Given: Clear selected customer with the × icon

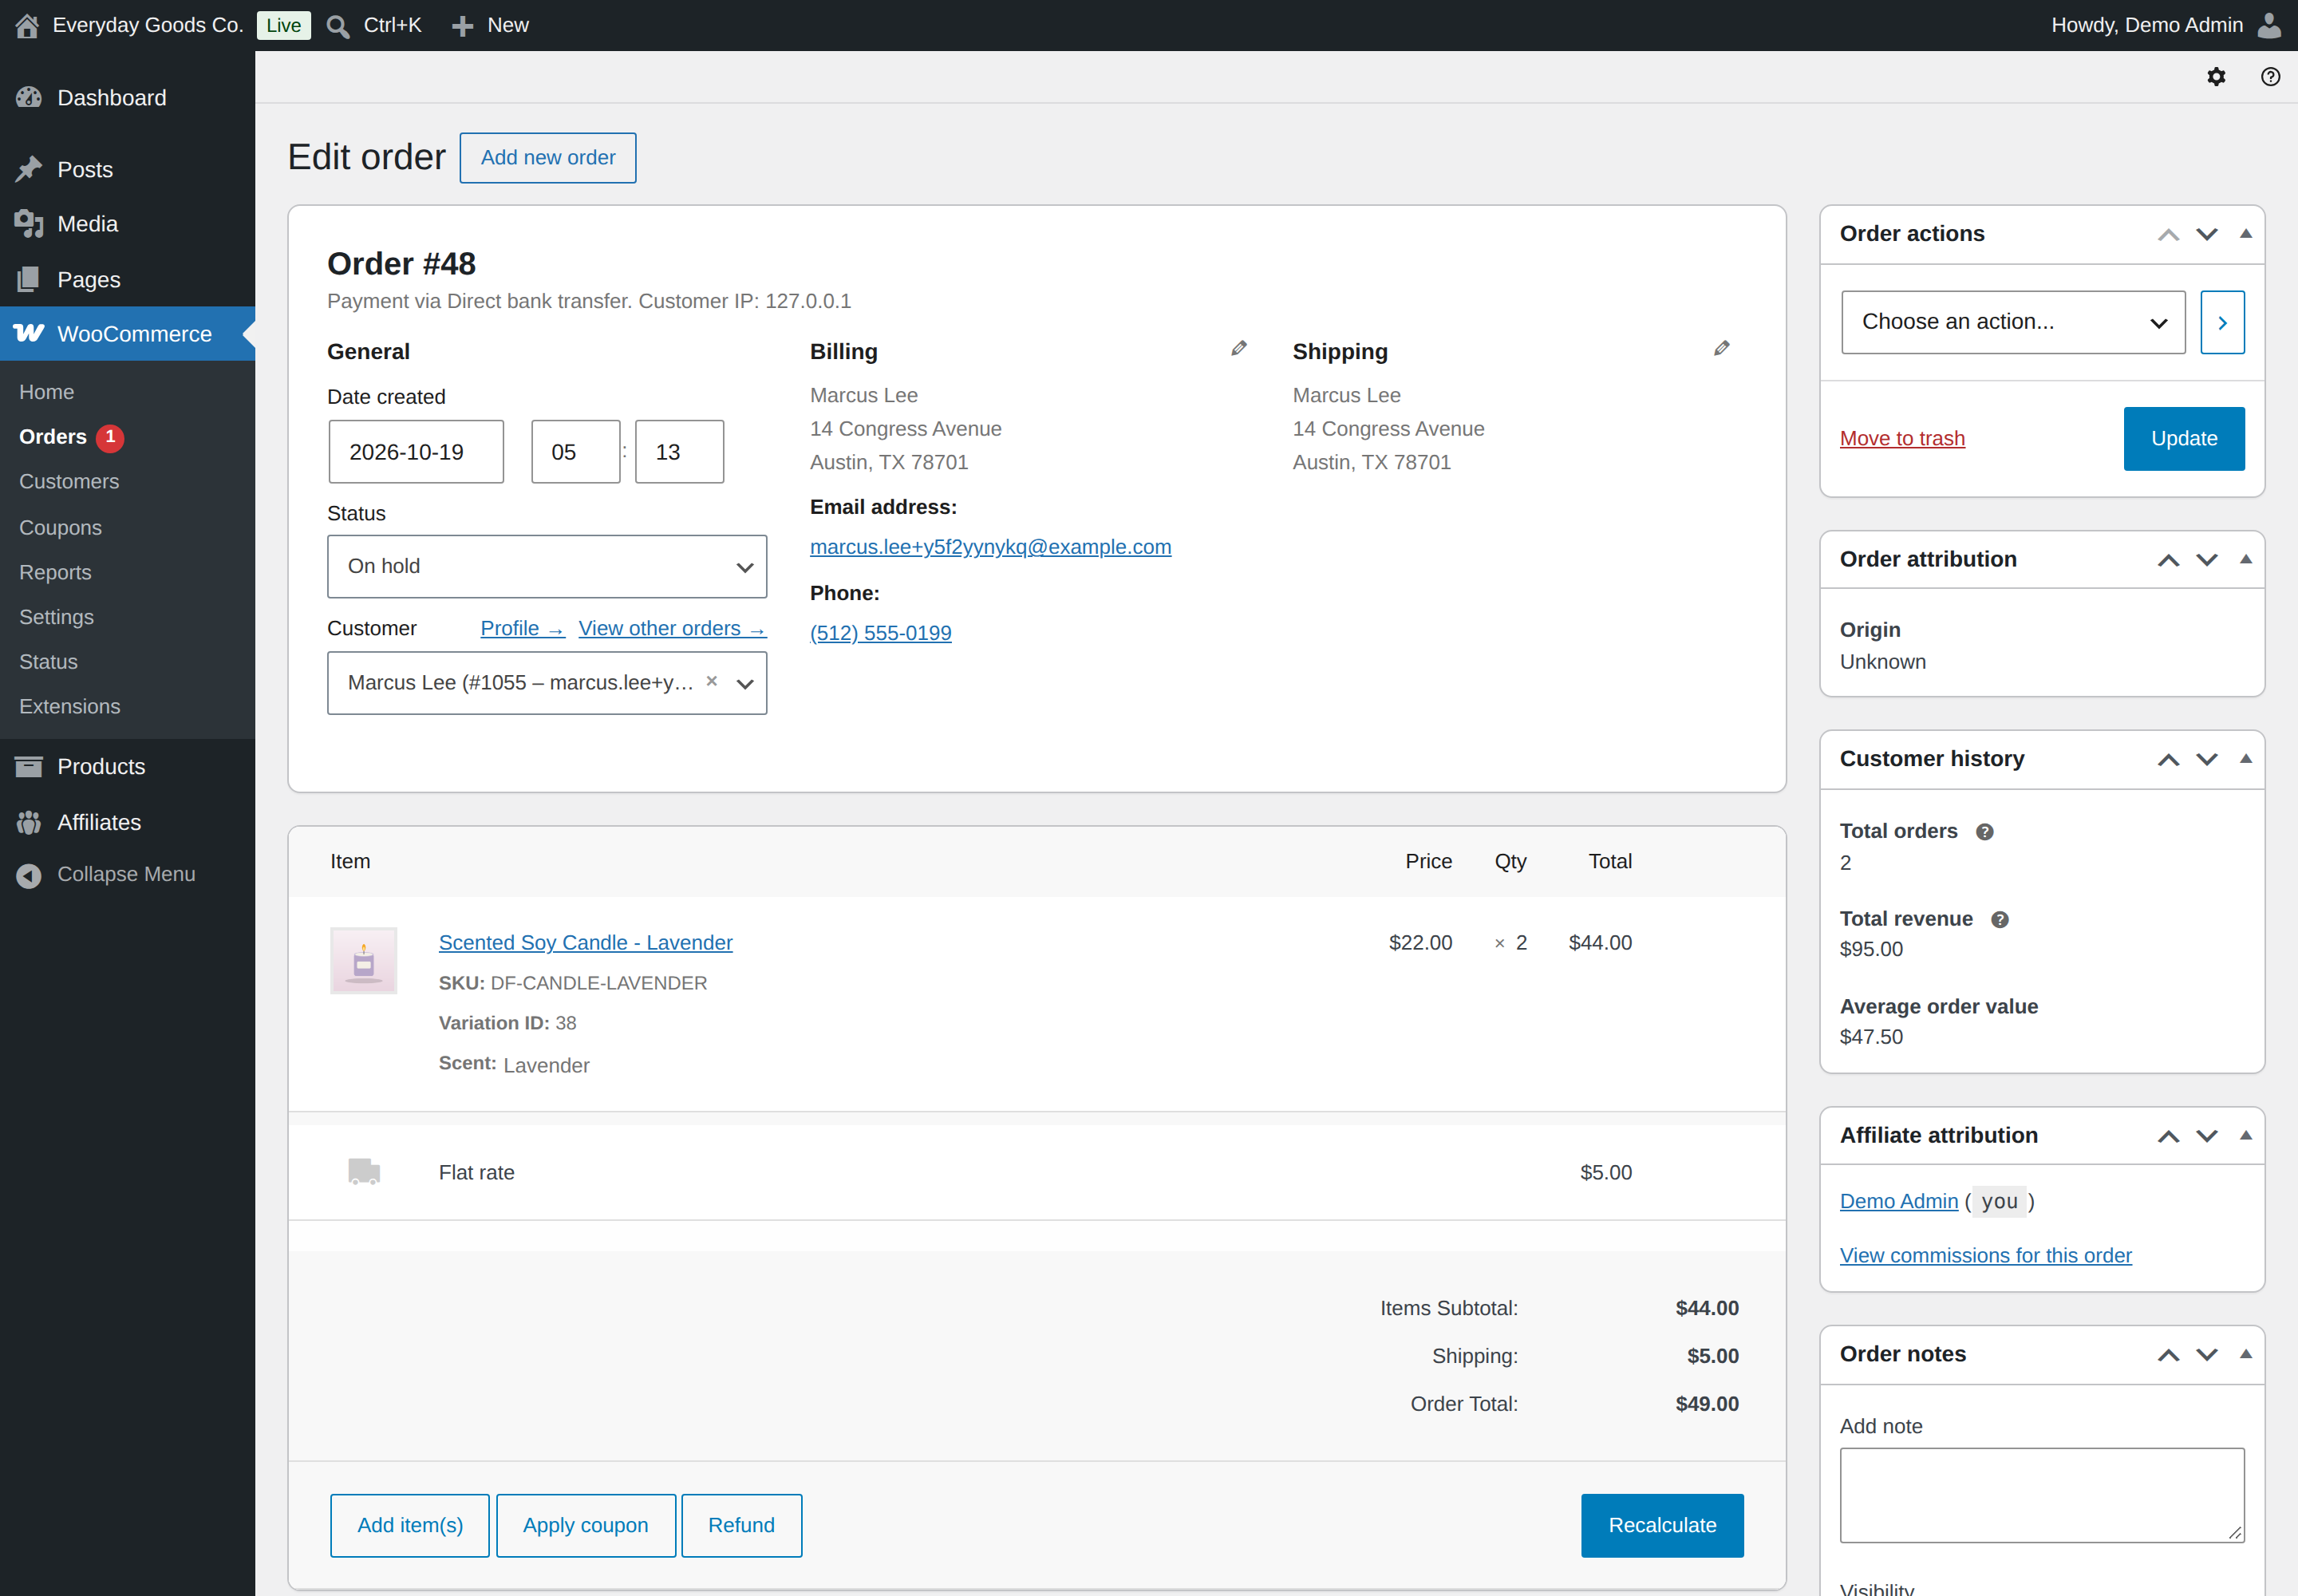Looking at the screenshot, I should [712, 681].
